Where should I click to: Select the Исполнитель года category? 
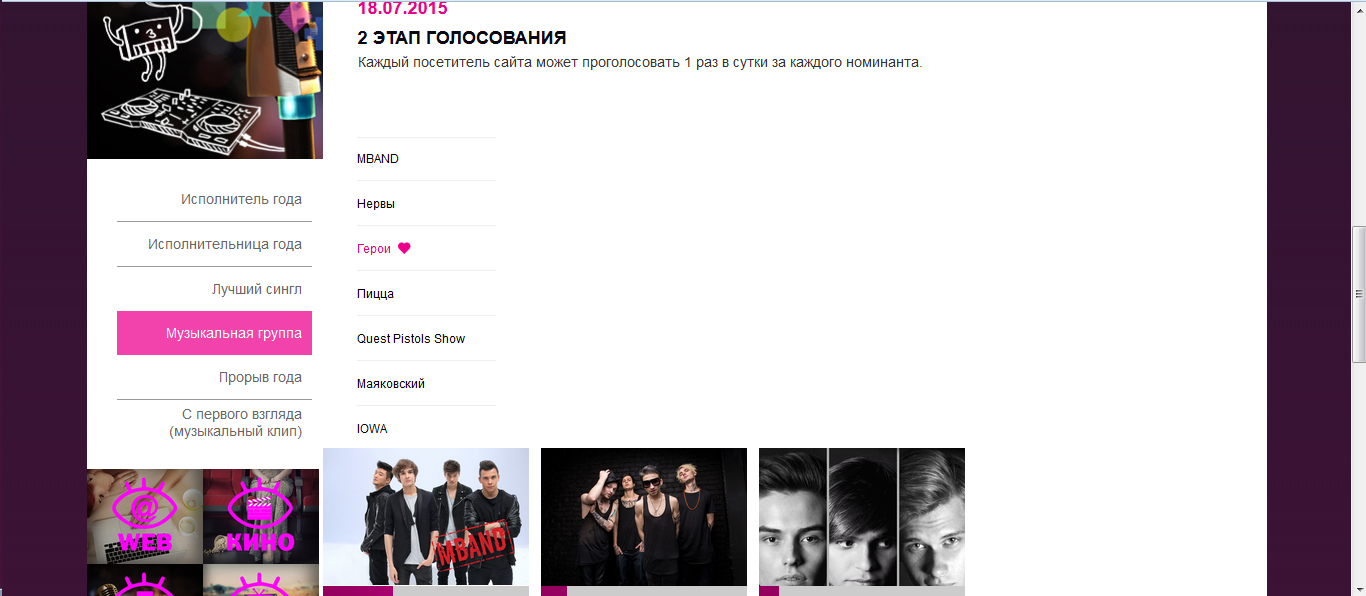[x=241, y=199]
